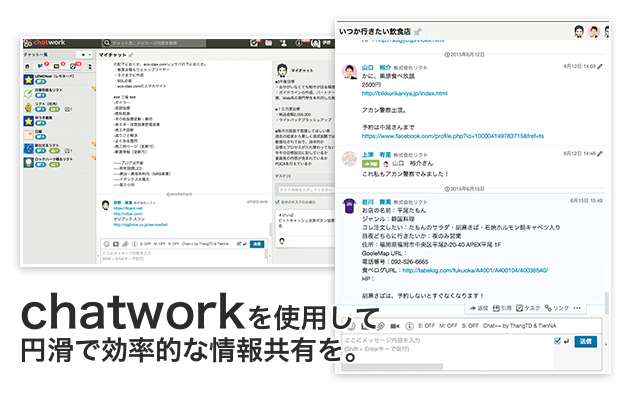This screenshot has height=400, width=640.
Task: Open the green checkmark chat room
Action: 59,93
